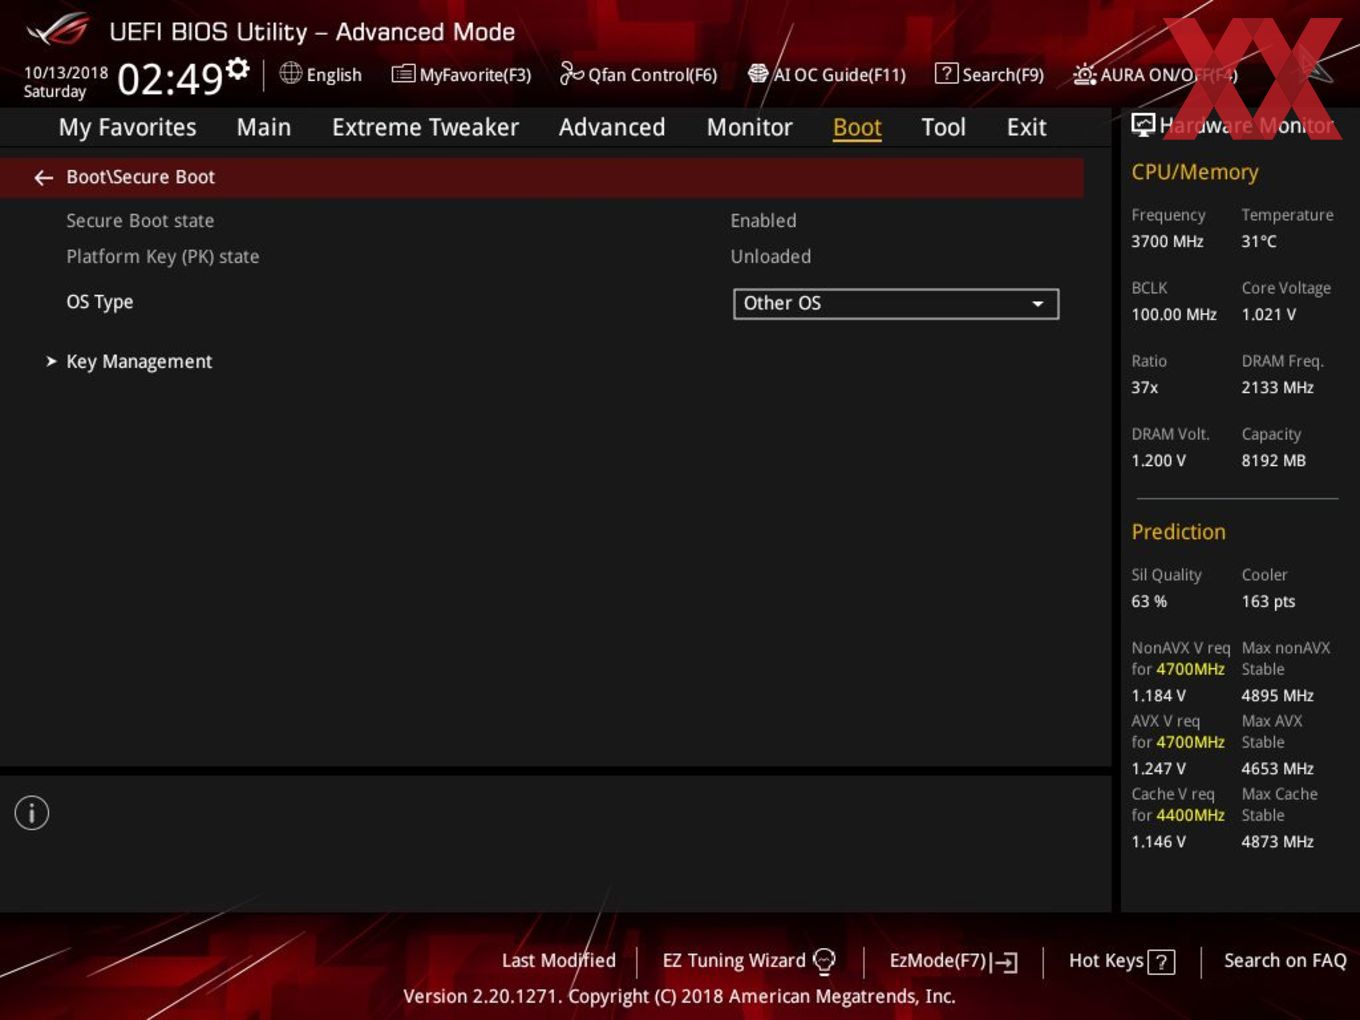Click the 10/13/2018 date text
The image size is (1360, 1020).
click(x=66, y=73)
